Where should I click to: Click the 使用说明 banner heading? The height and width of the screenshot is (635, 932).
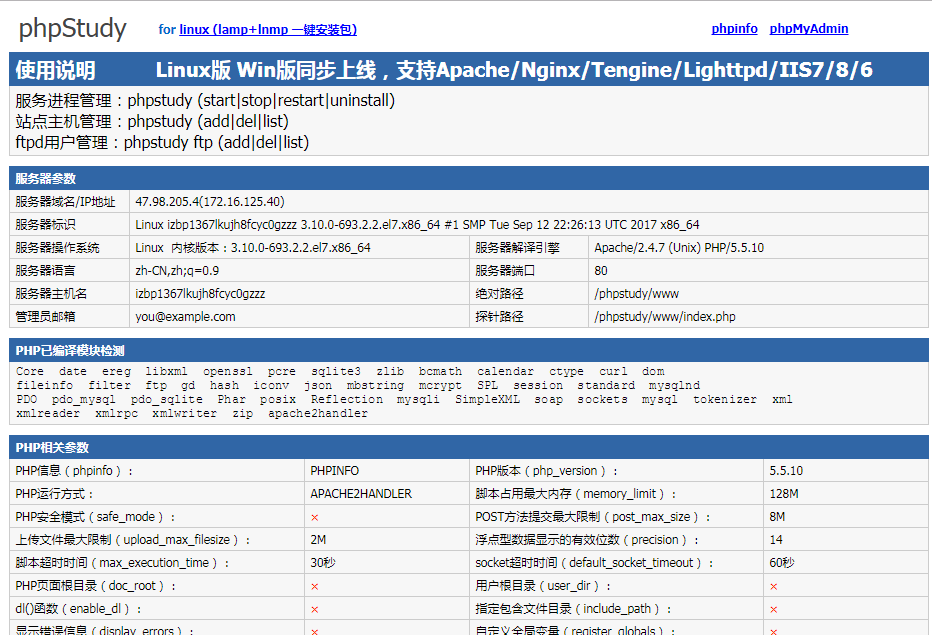(55, 70)
